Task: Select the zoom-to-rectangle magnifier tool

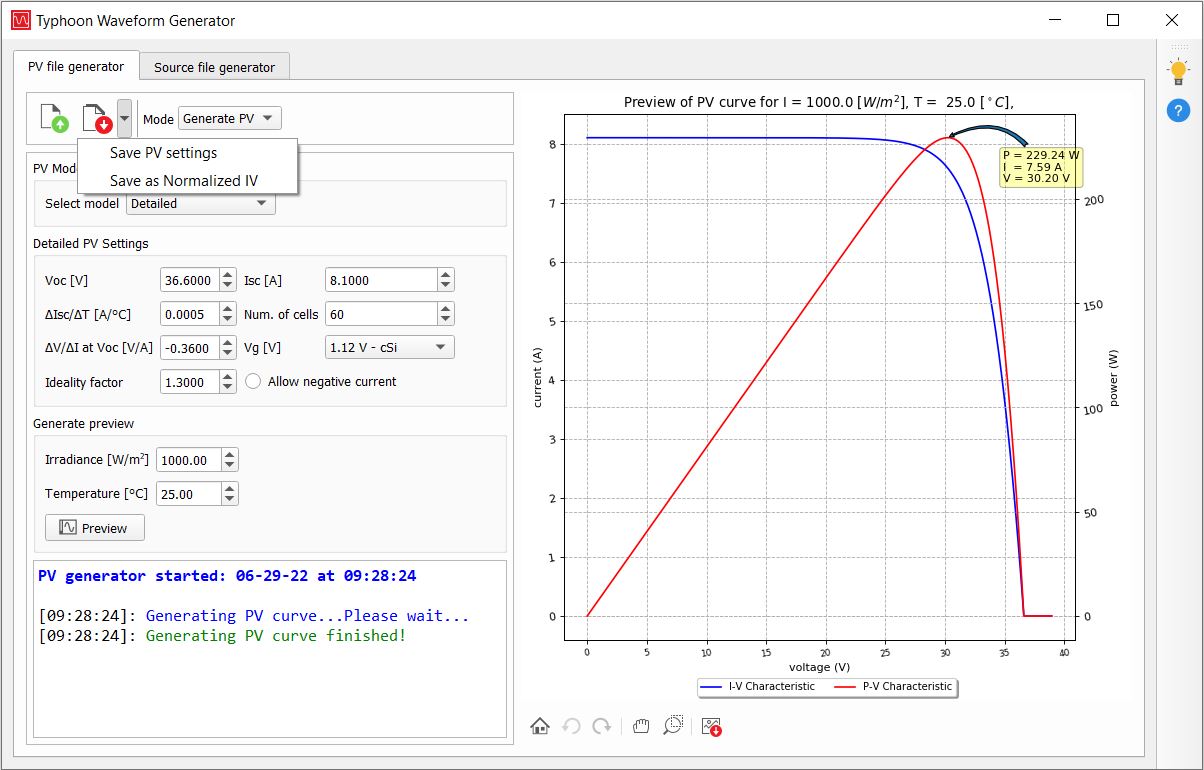Action: 673,726
